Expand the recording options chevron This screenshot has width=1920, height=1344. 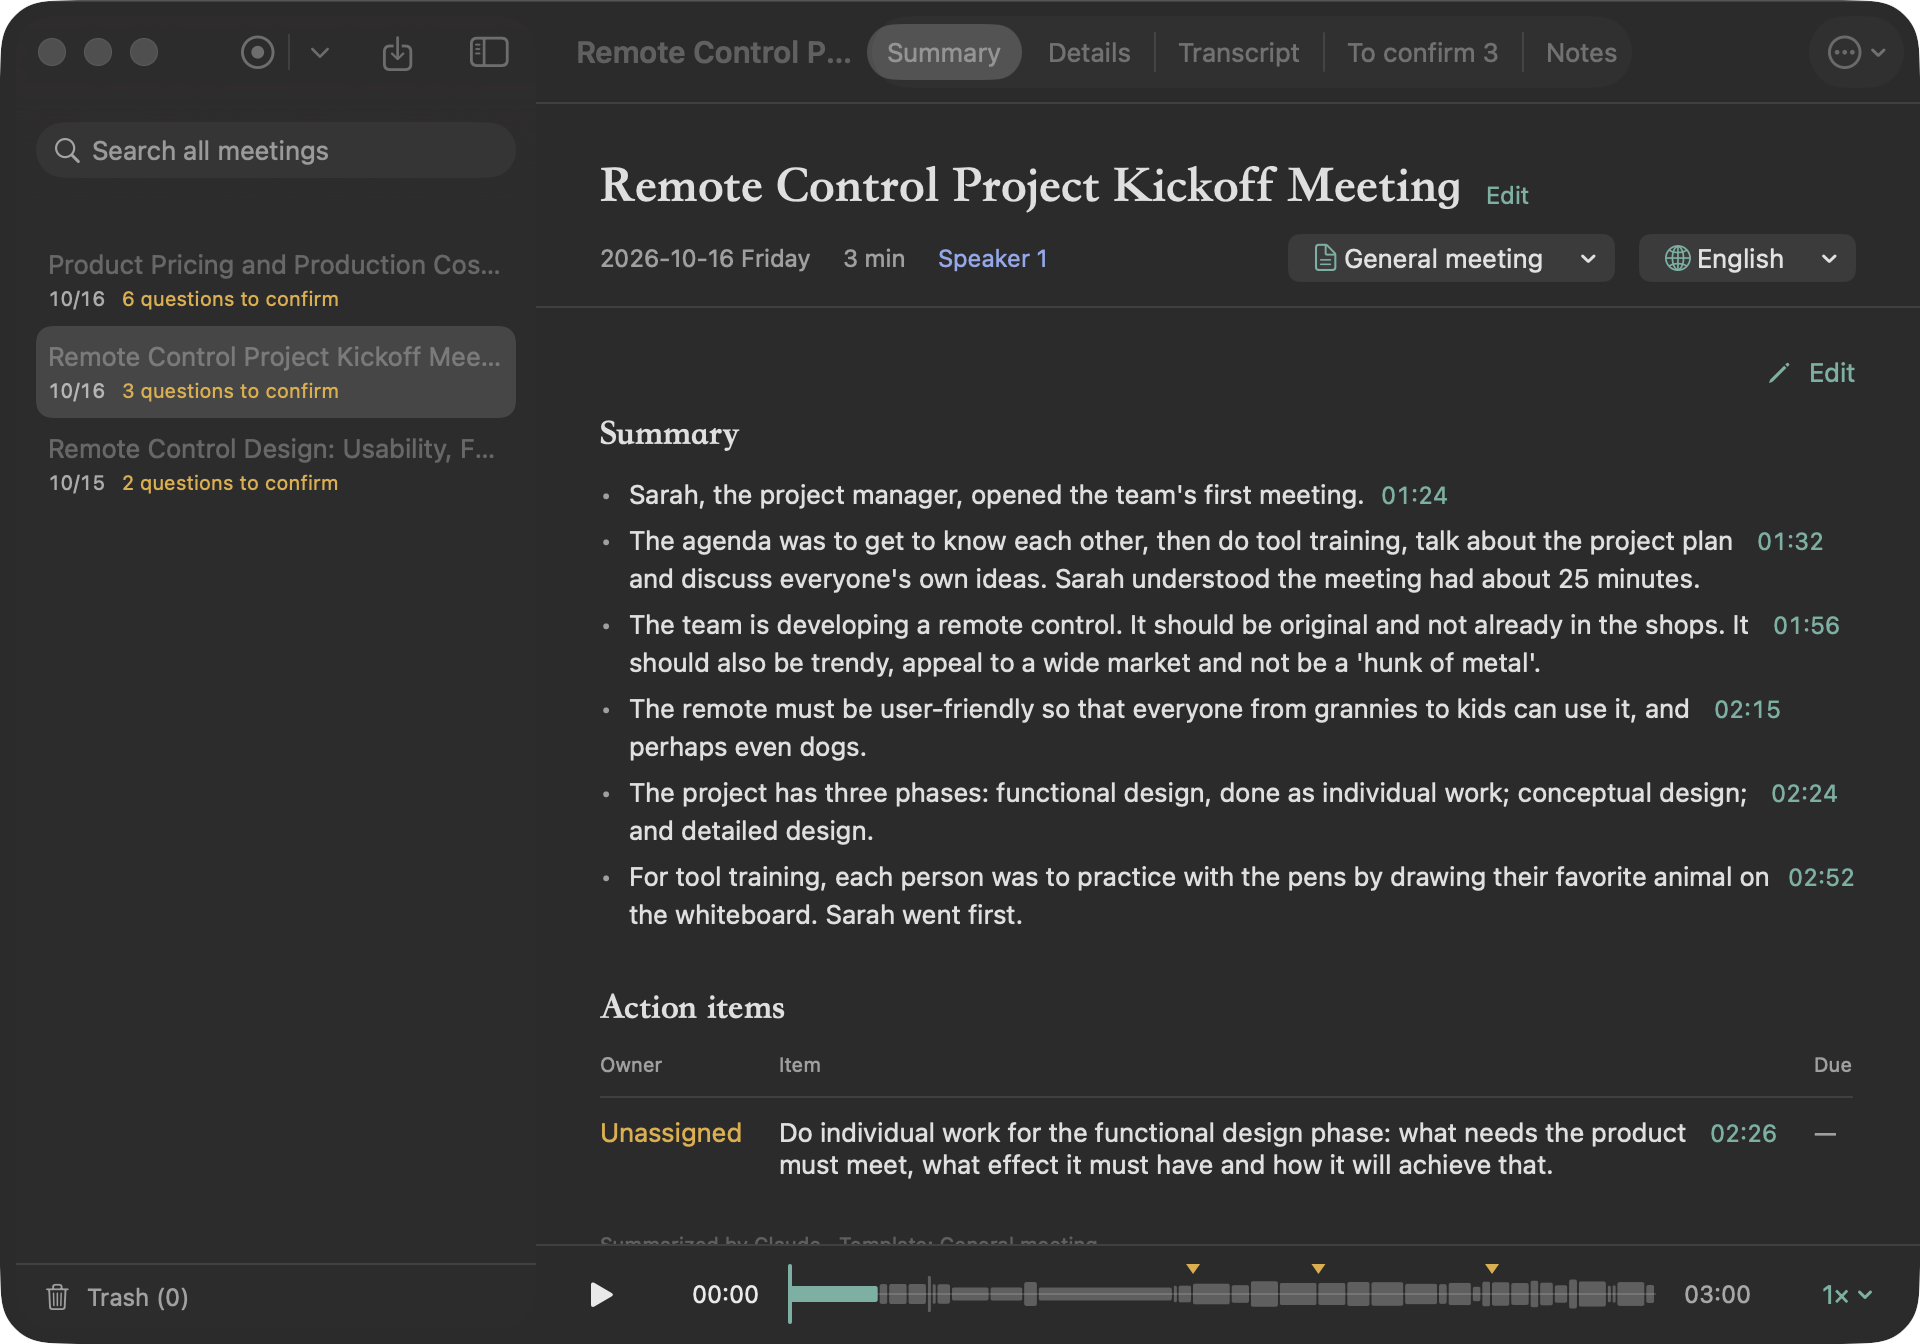tap(320, 52)
